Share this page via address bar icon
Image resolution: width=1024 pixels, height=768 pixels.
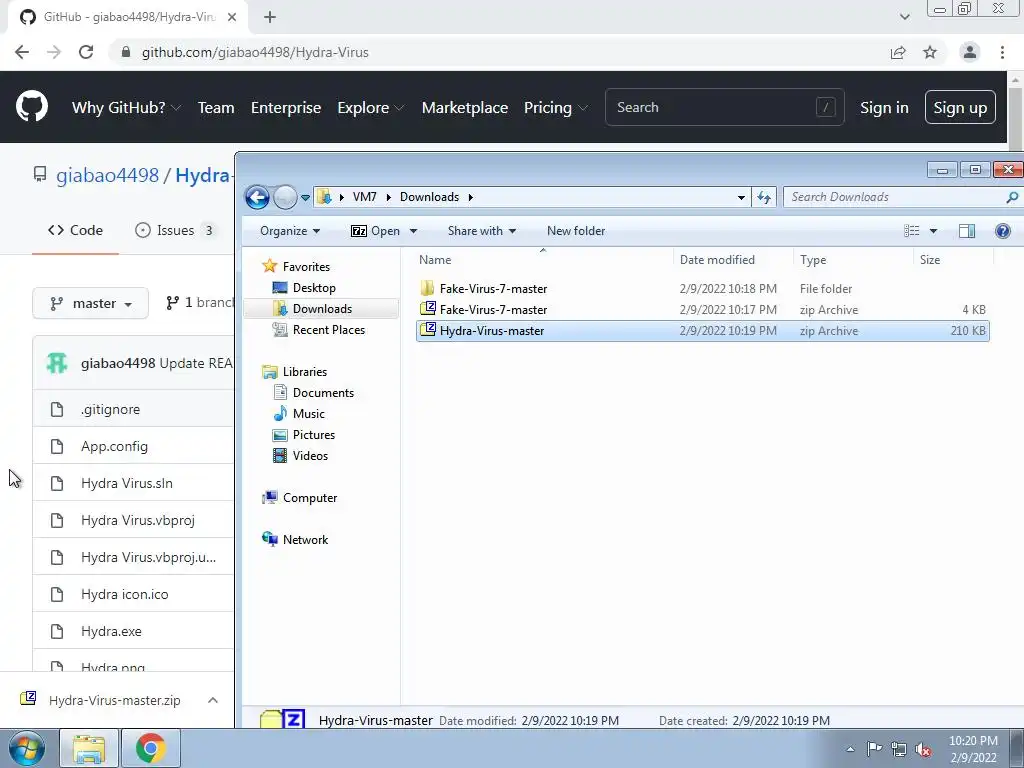point(898,52)
